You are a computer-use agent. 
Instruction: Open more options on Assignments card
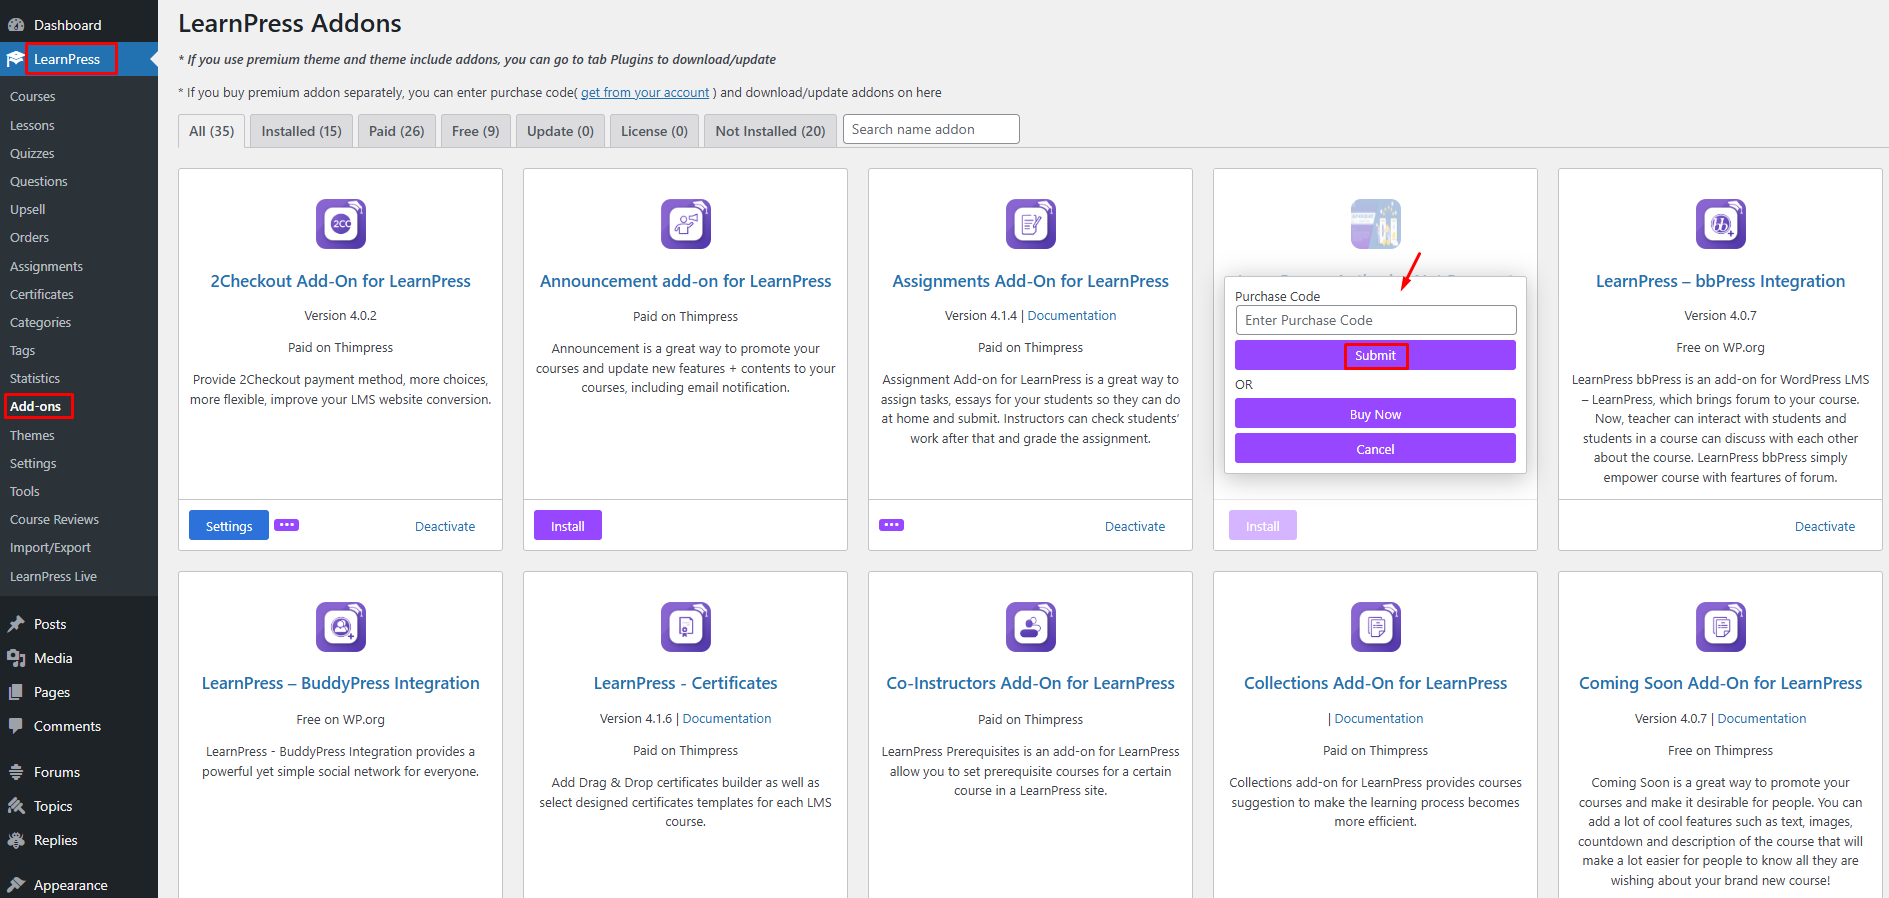click(x=892, y=525)
